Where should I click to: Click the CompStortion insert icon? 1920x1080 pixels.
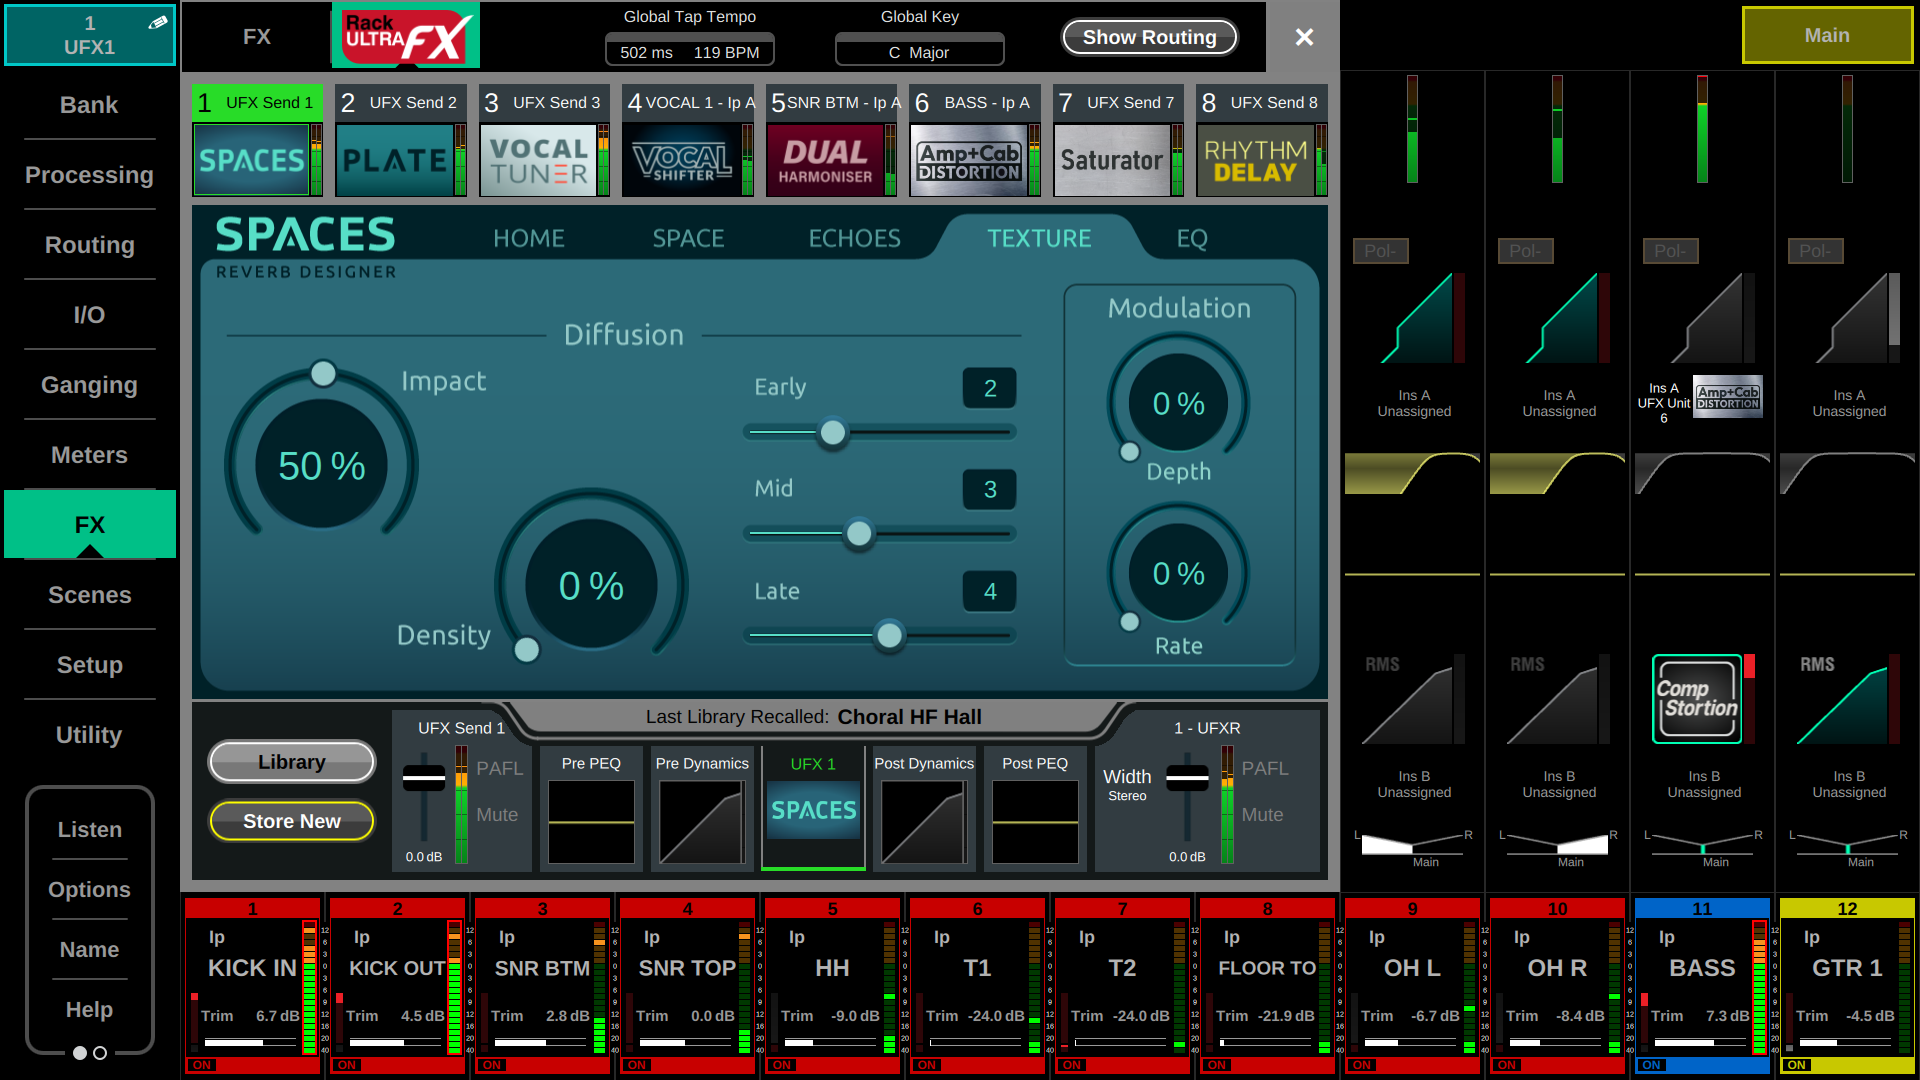point(1697,699)
